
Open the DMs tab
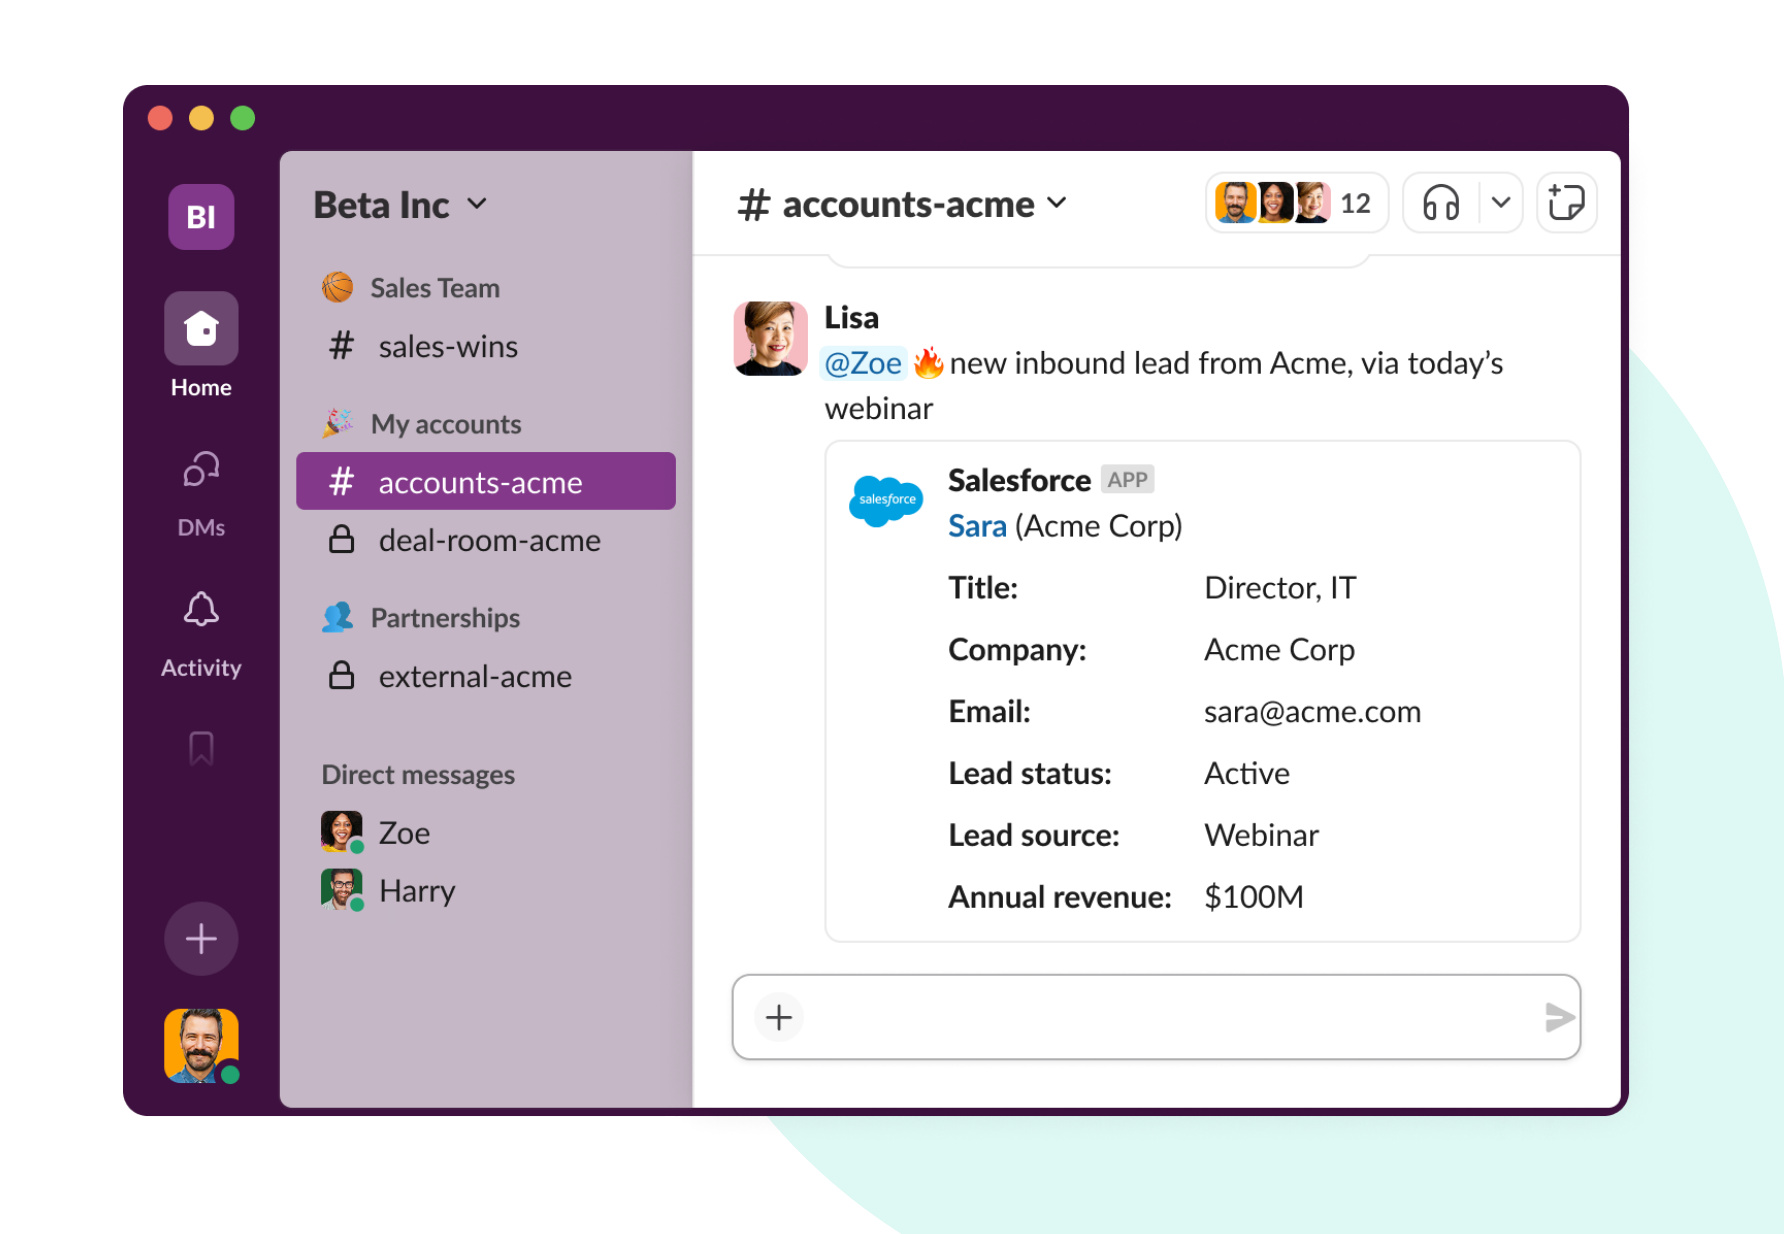(x=201, y=493)
